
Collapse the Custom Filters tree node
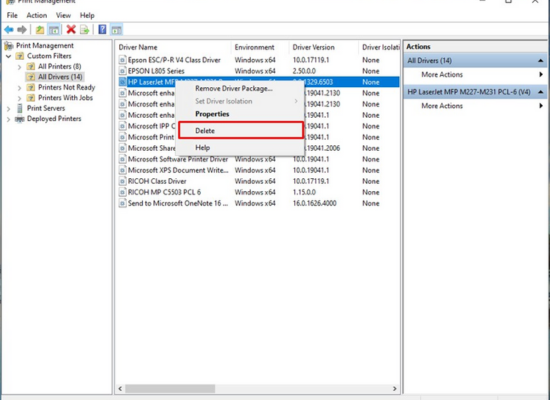click(9, 56)
